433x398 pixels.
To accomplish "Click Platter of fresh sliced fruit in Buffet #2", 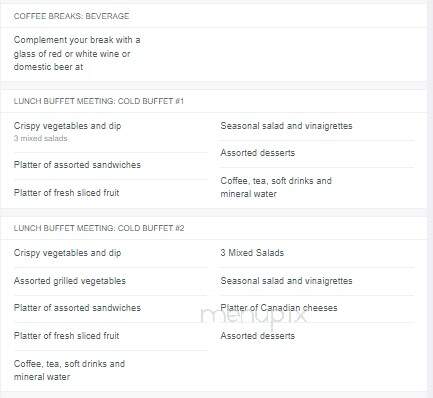I will click(x=66, y=336).
